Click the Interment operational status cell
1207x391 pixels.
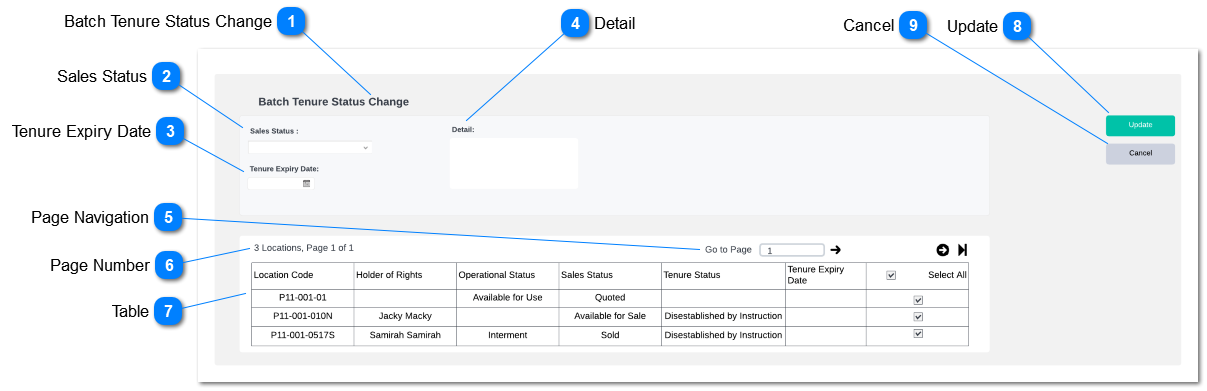pos(507,335)
